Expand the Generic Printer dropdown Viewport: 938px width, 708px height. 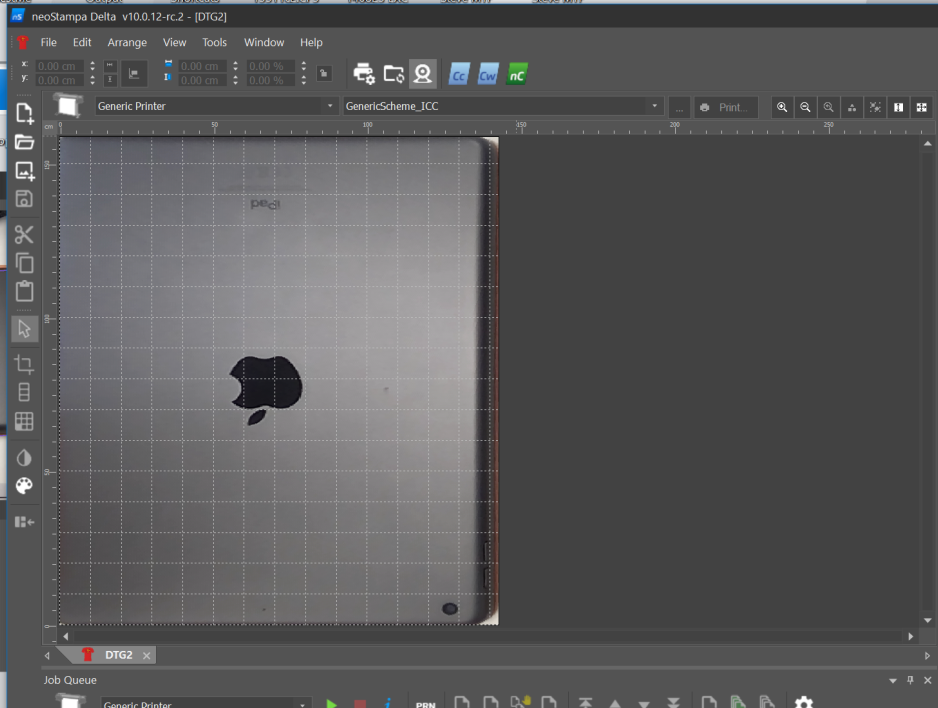pos(331,106)
